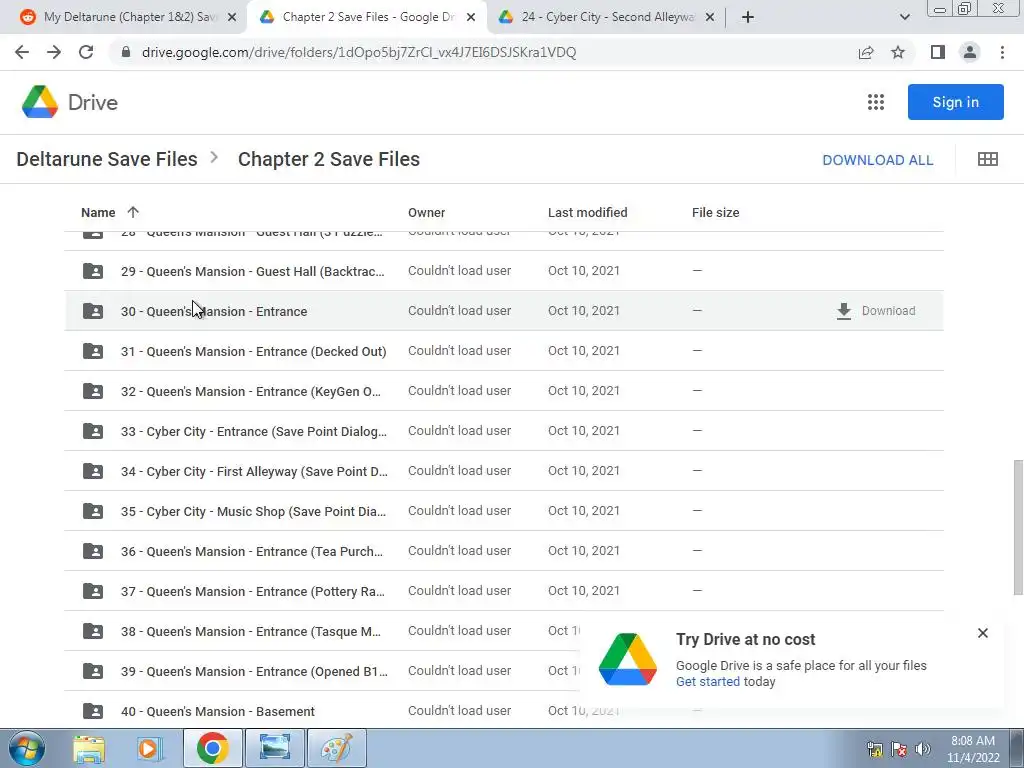Click folder icon of 33 Cyber City Entrance
This screenshot has width=1024, height=768.
pos(93,431)
